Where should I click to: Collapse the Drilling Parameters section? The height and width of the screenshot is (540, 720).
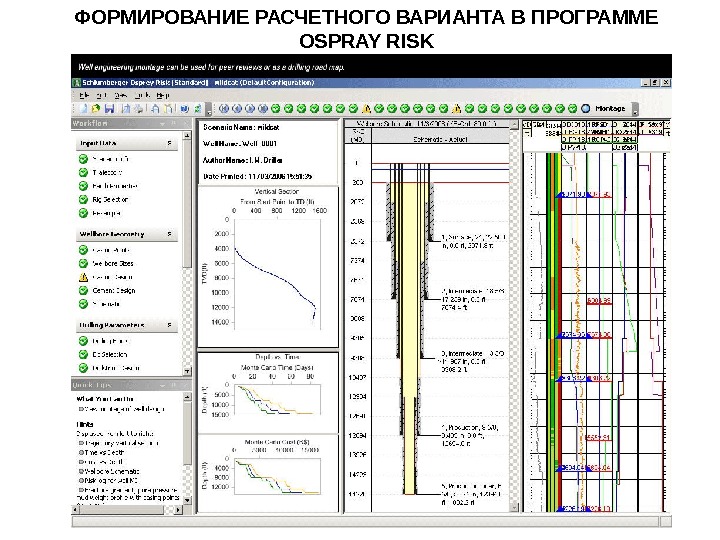pyautogui.click(x=169, y=326)
